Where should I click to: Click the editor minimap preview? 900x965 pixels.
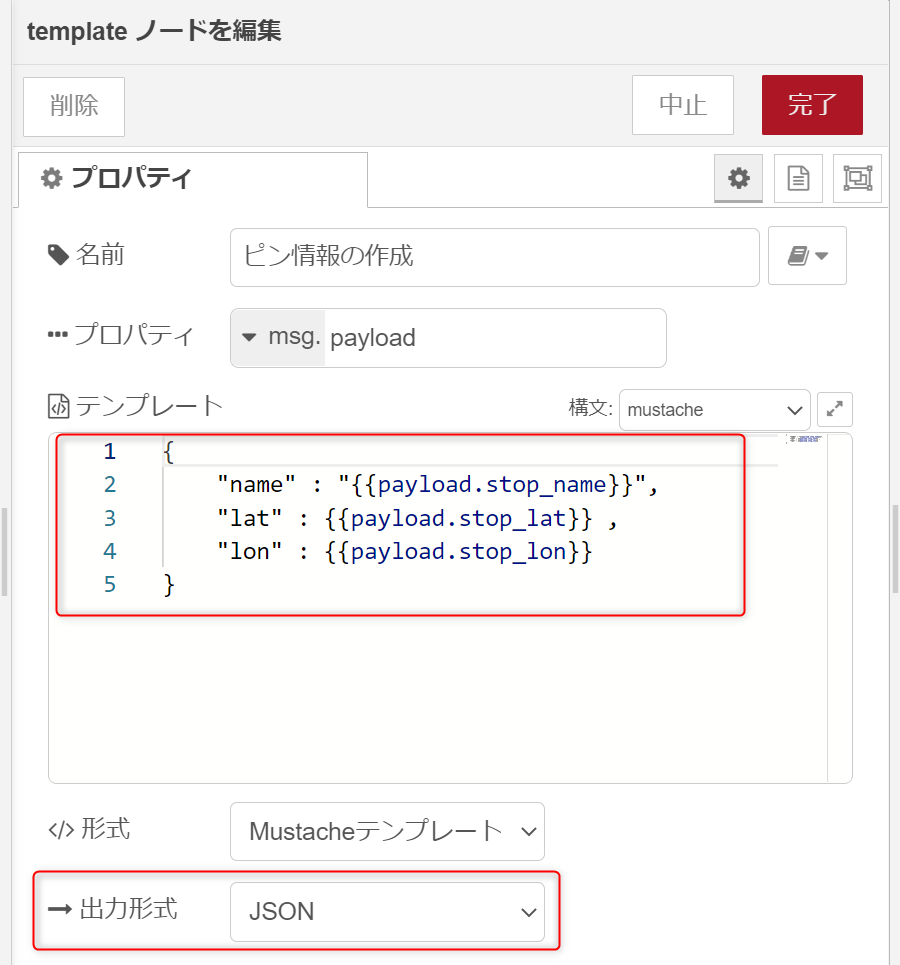coord(805,439)
